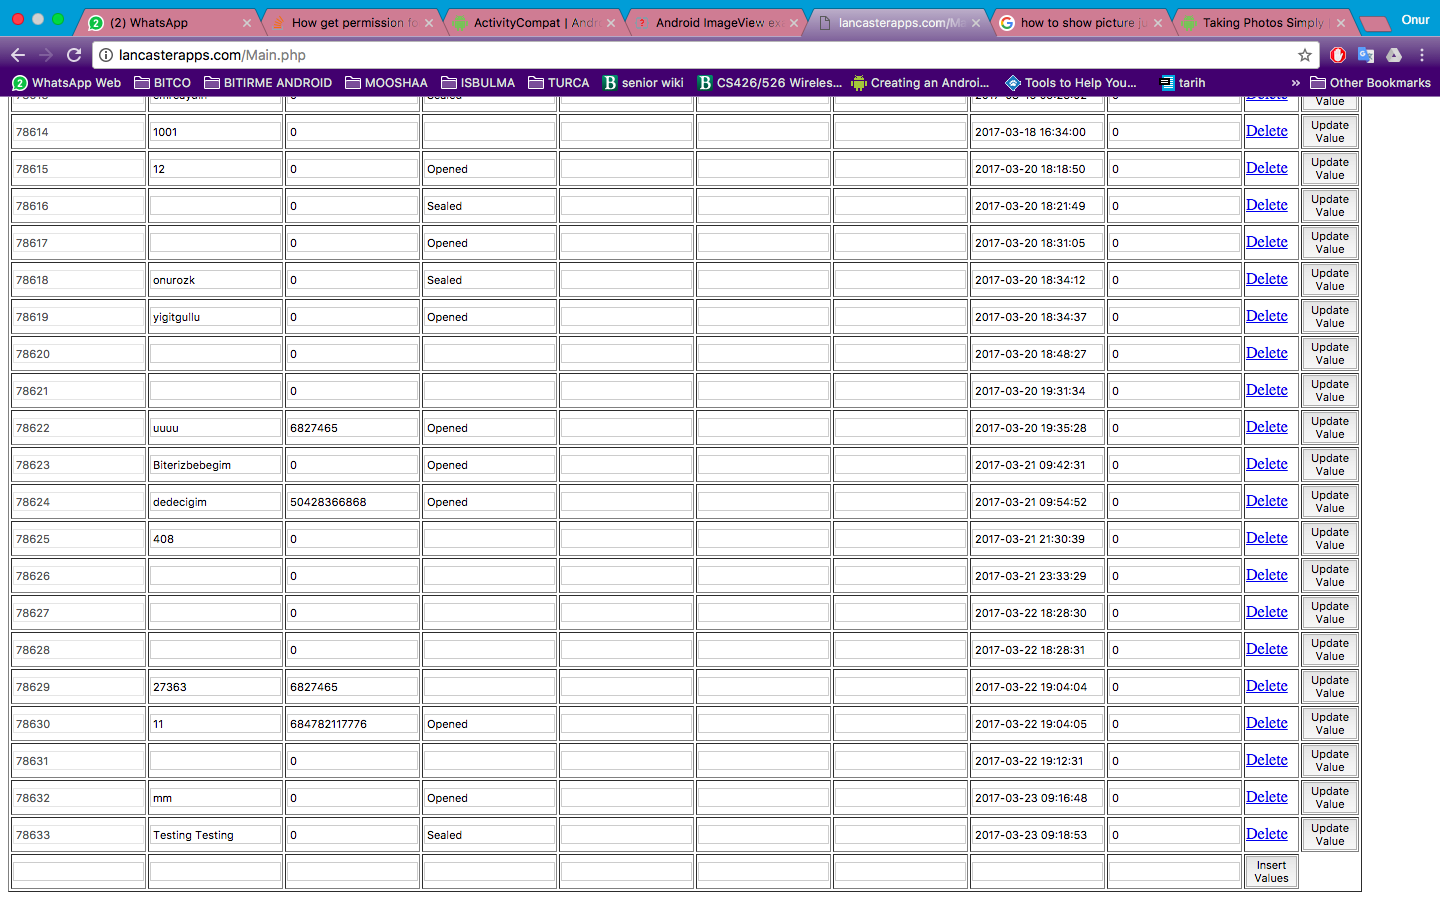
Task: Click Delete link for row 78618
Action: (1266, 279)
